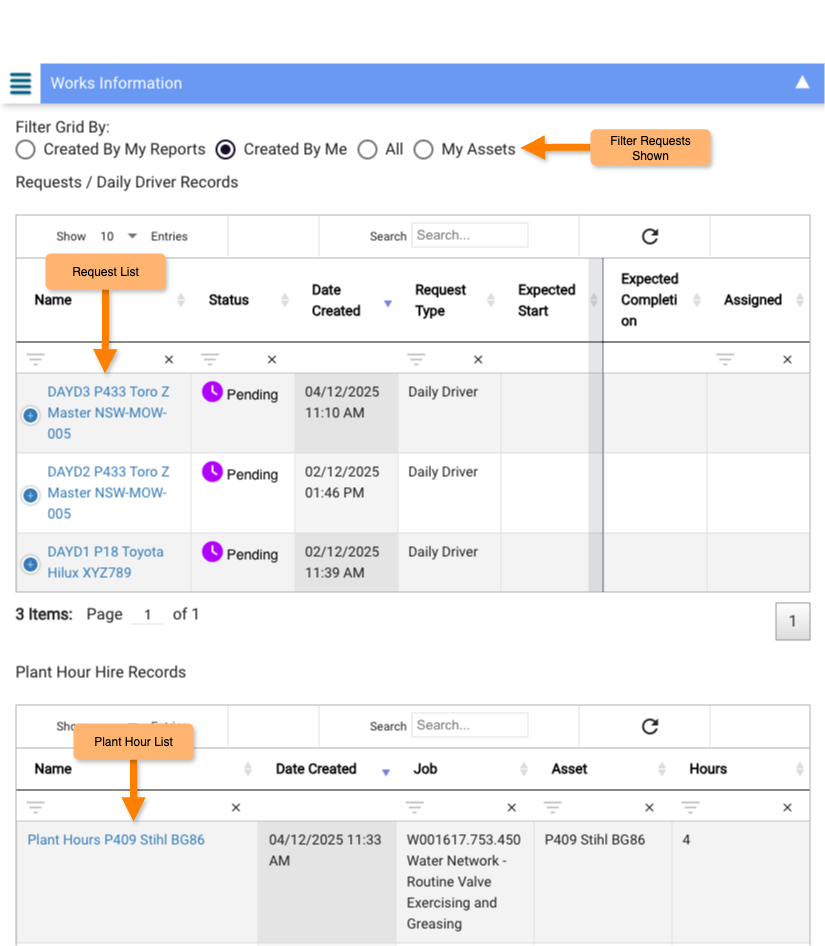Screen dimensions: 825x946
Task: Open Asset column filter
Action: pos(552,807)
